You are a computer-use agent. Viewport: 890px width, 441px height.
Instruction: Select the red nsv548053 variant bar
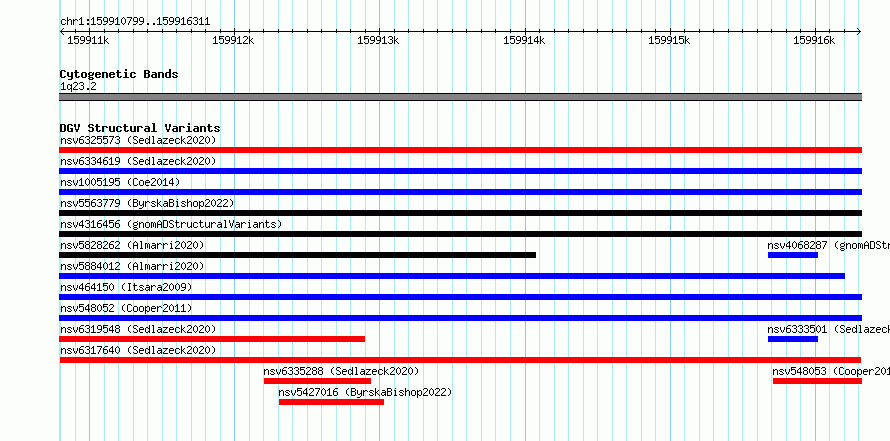(x=817, y=381)
